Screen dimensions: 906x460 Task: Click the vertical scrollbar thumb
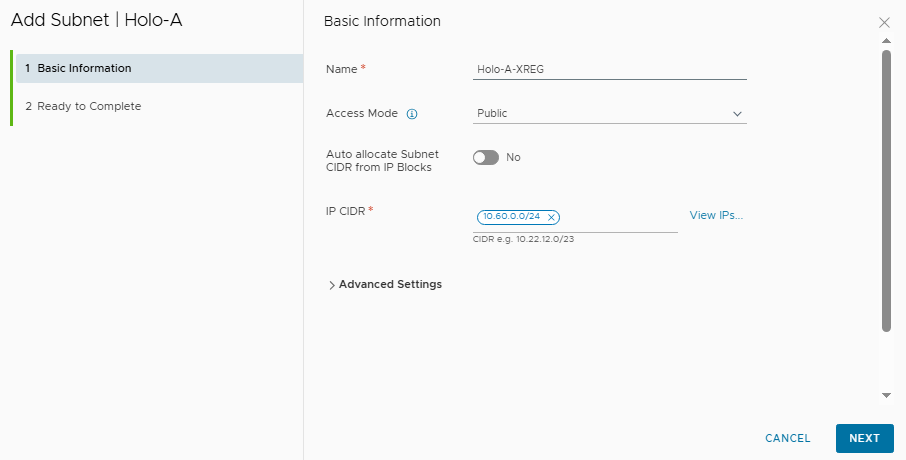885,190
